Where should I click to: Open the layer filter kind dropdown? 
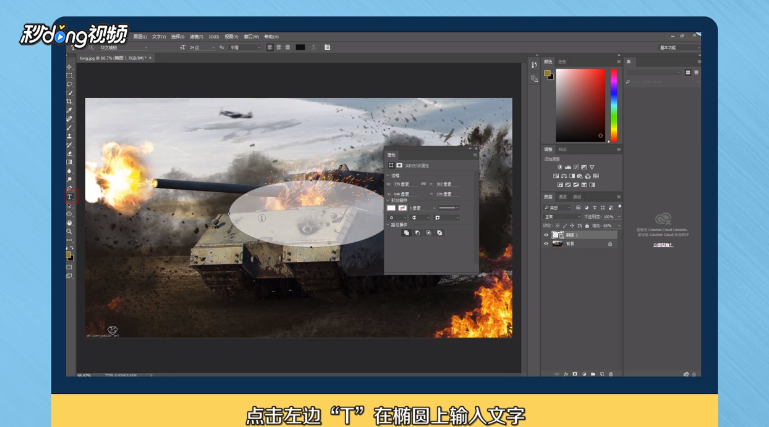[x=557, y=207]
